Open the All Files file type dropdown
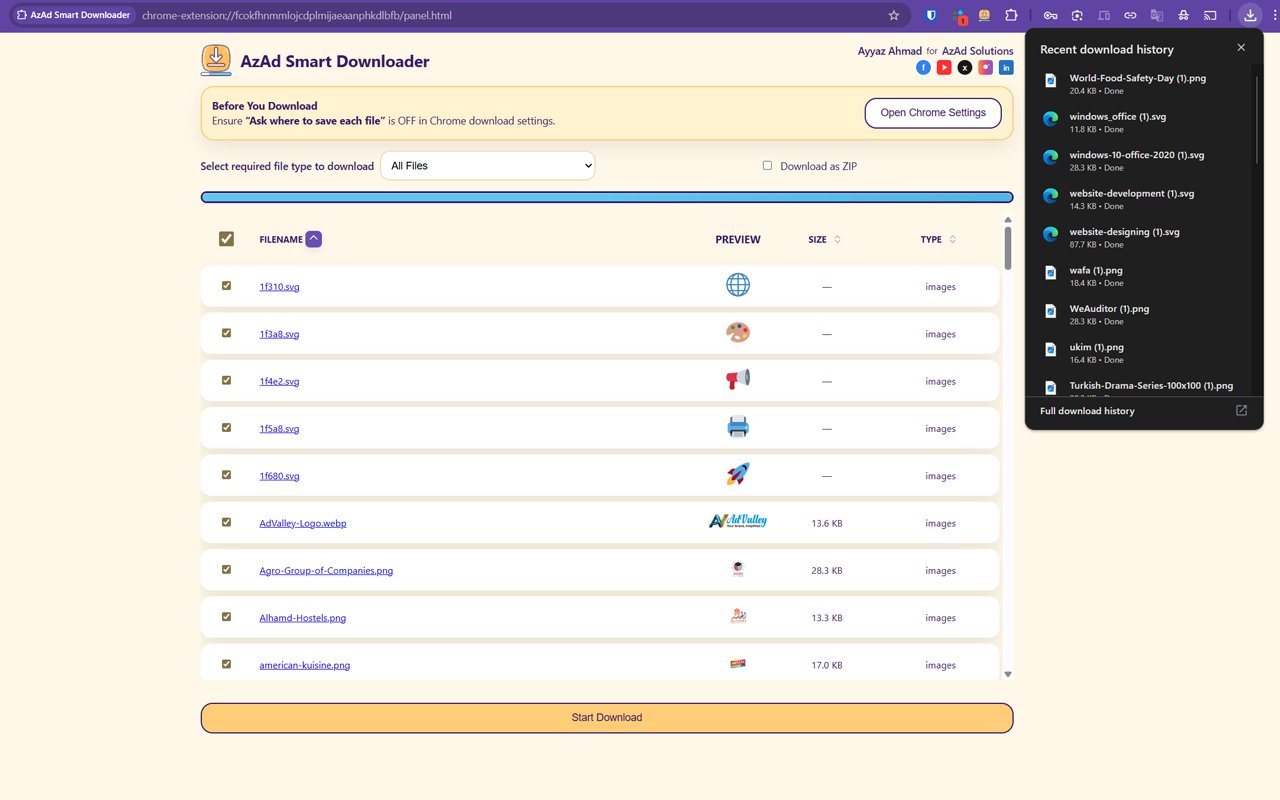 coord(487,165)
